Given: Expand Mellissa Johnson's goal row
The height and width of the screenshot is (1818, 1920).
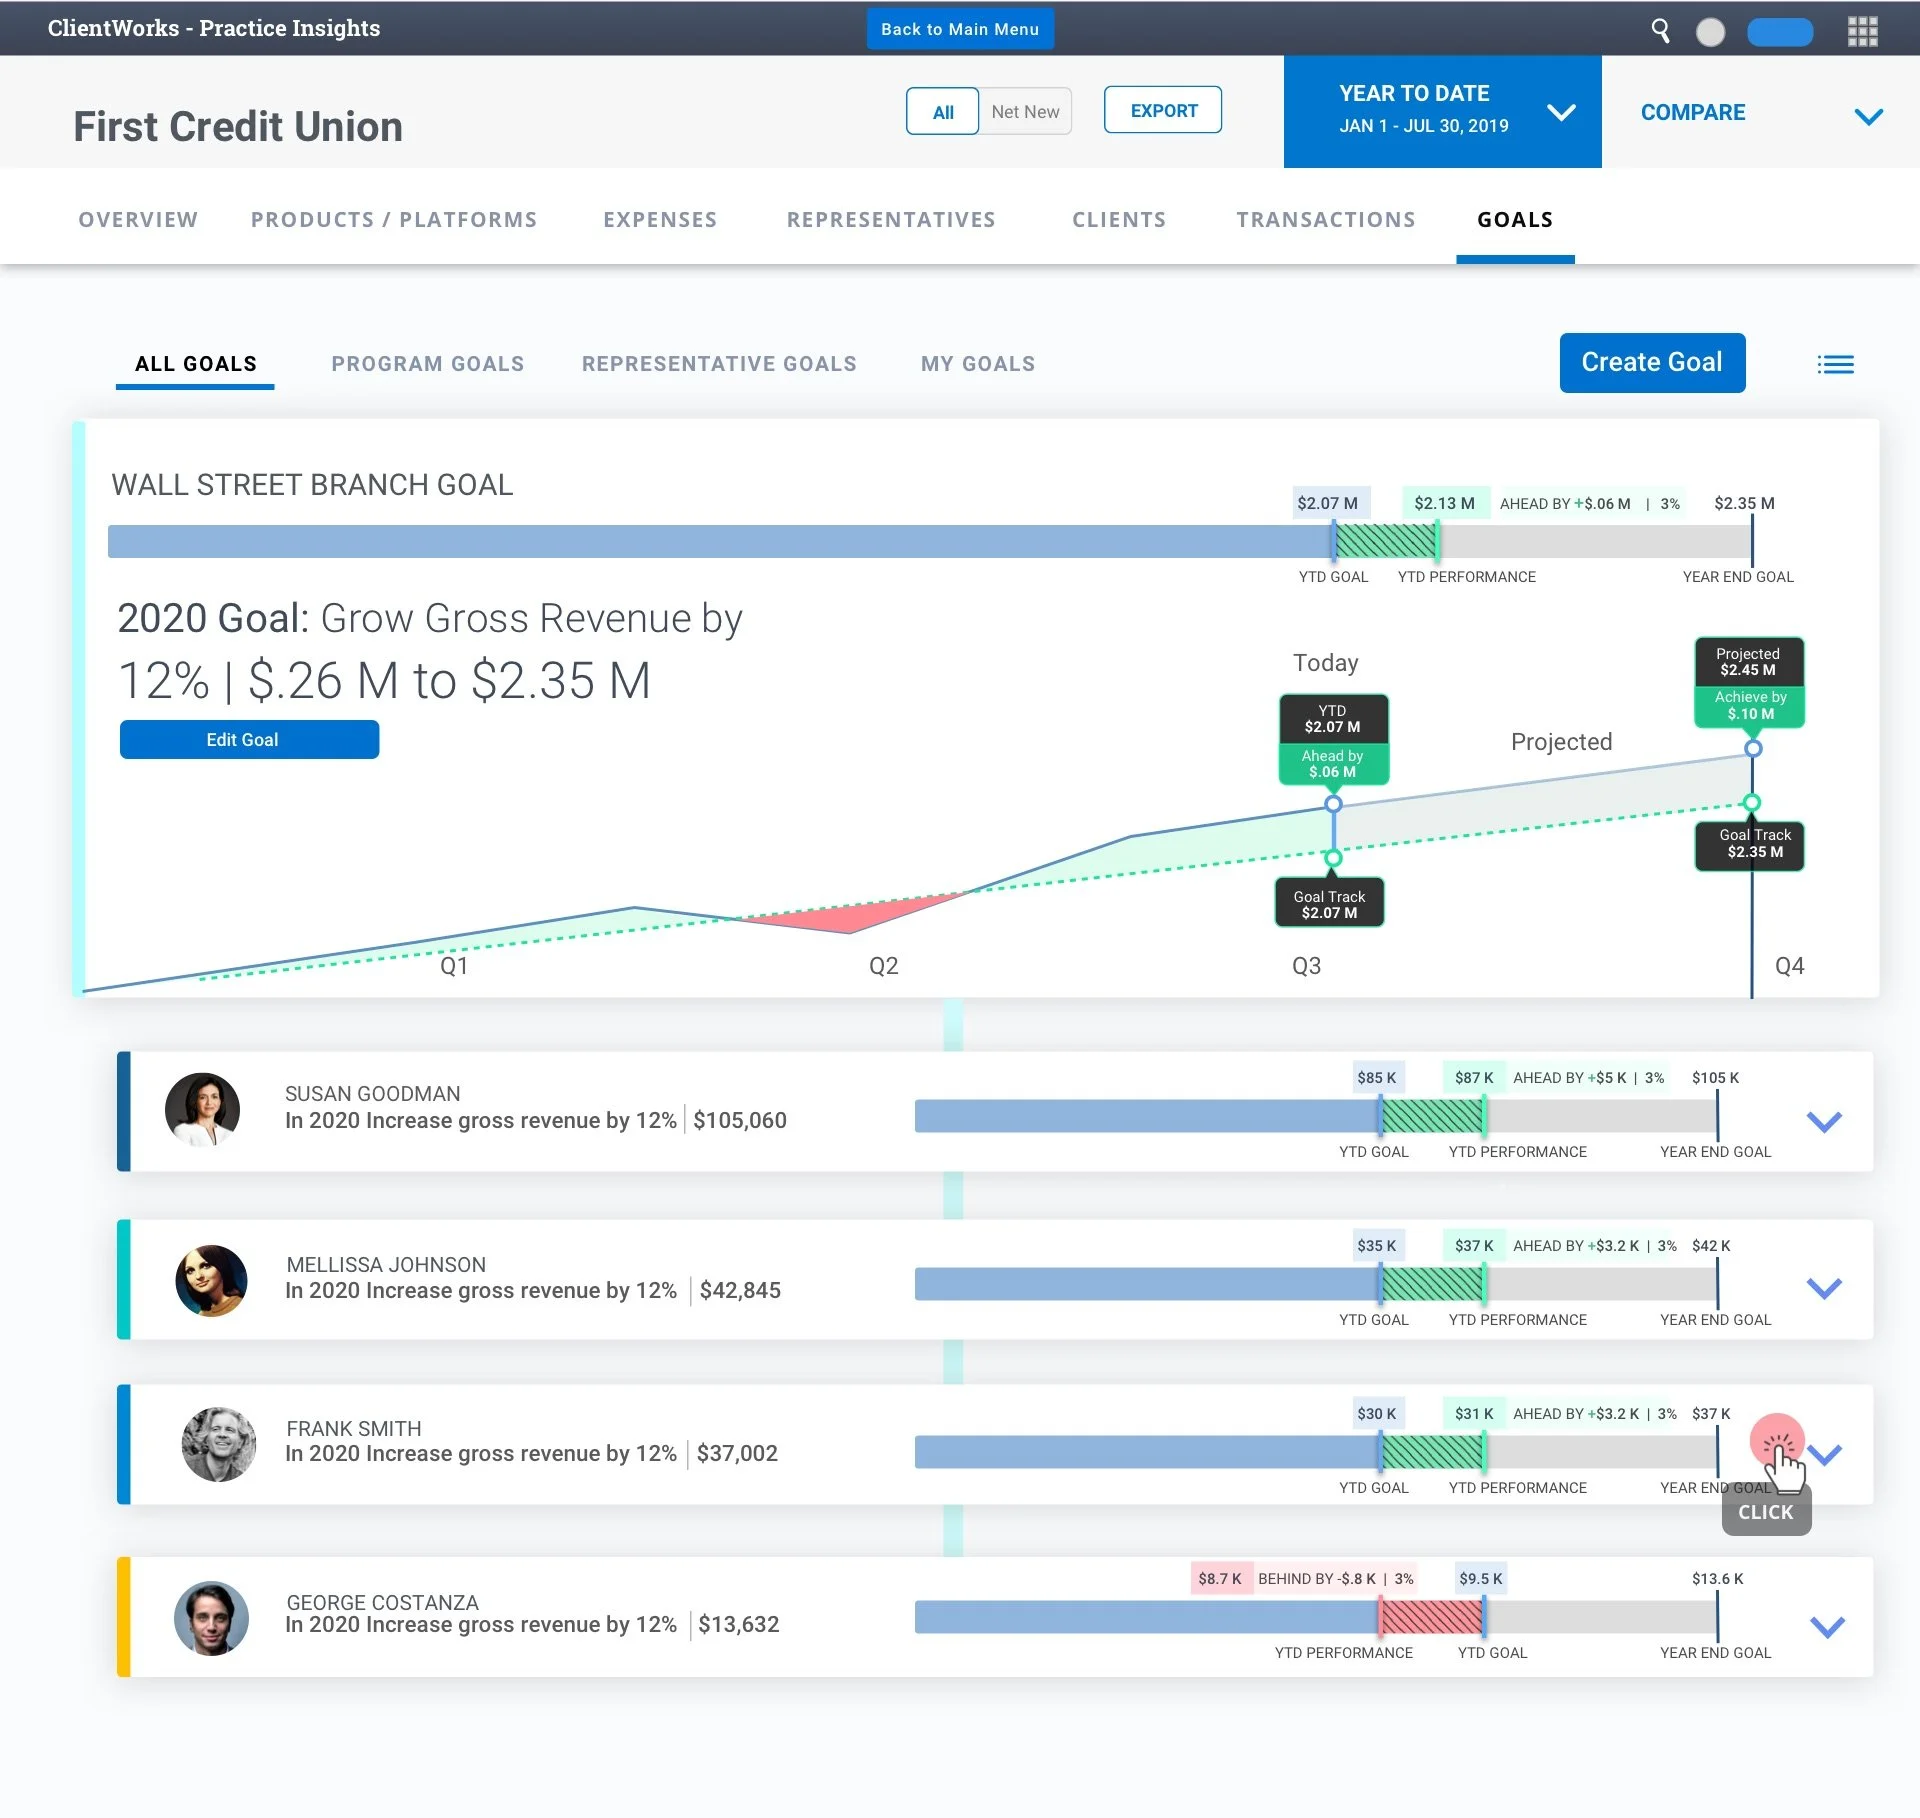Looking at the screenshot, I should tap(1824, 1288).
